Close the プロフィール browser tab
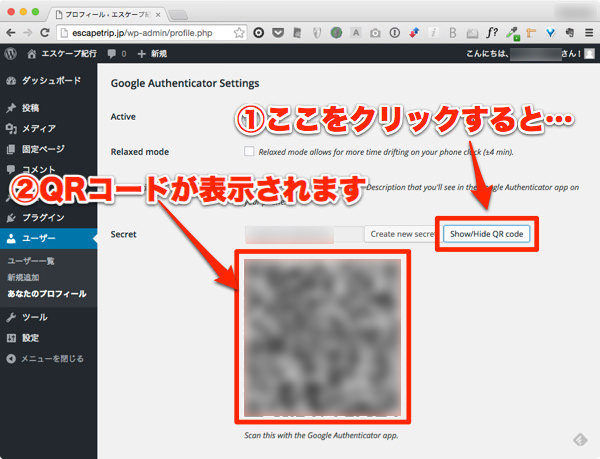The width and height of the screenshot is (600, 459). [158, 15]
